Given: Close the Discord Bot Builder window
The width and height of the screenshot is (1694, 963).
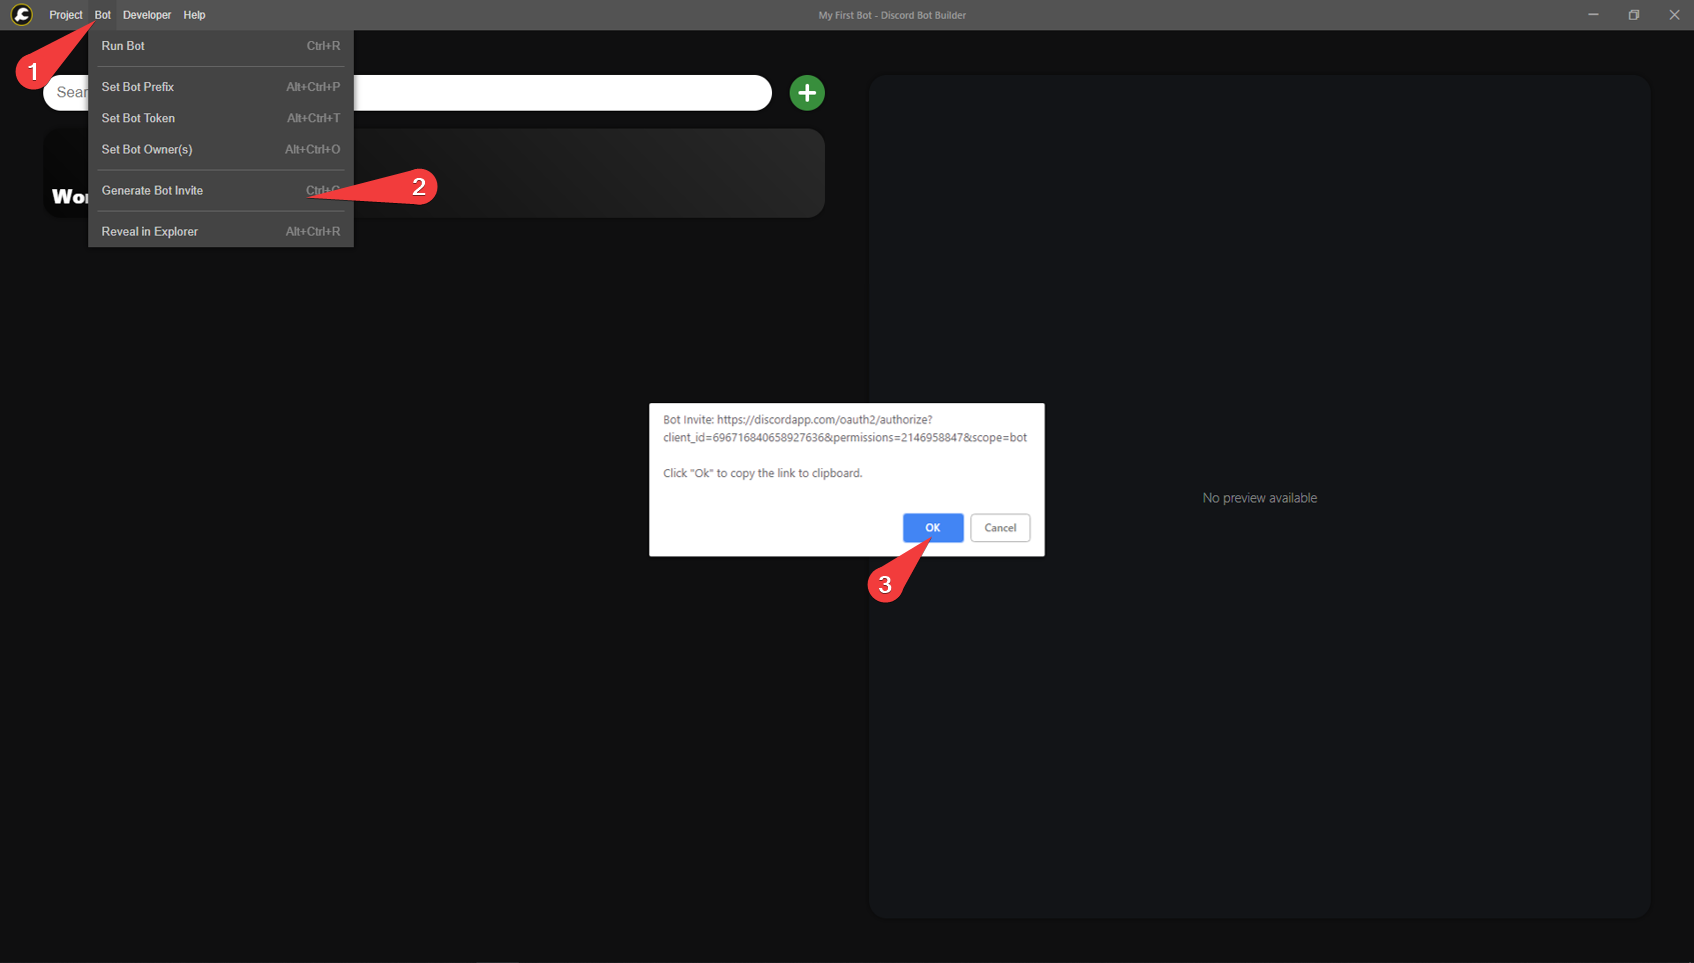Looking at the screenshot, I should [1674, 15].
